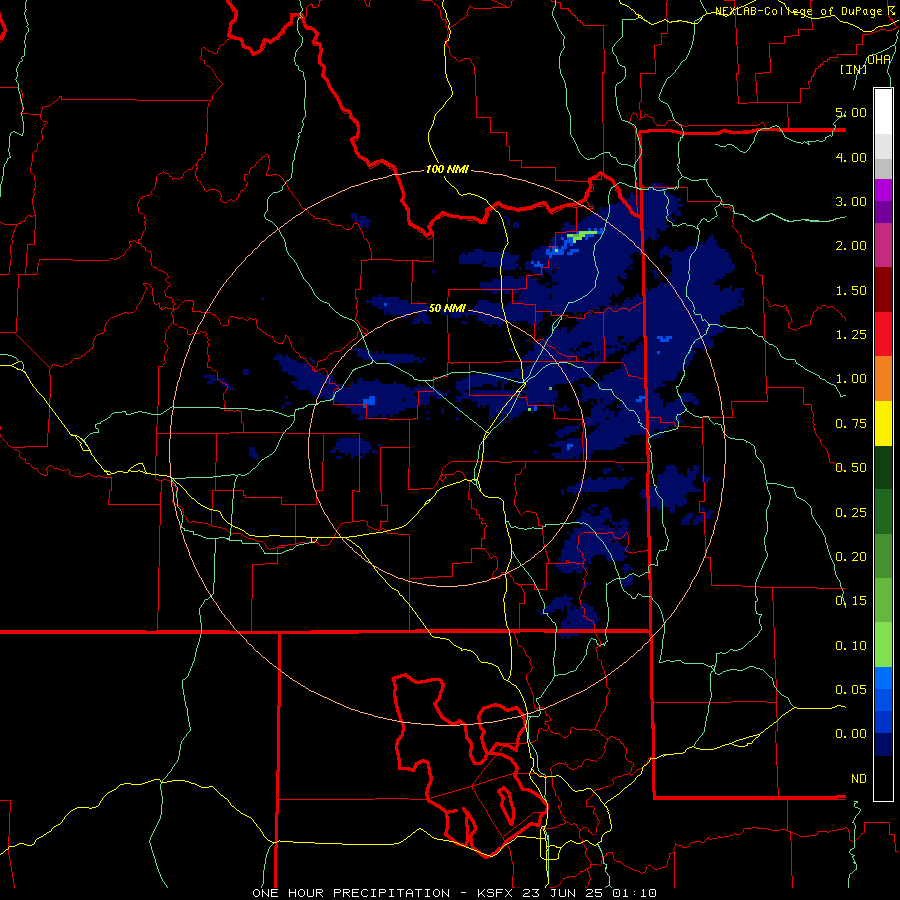Click the 0.10 legend value
The width and height of the screenshot is (900, 900).
851,646
